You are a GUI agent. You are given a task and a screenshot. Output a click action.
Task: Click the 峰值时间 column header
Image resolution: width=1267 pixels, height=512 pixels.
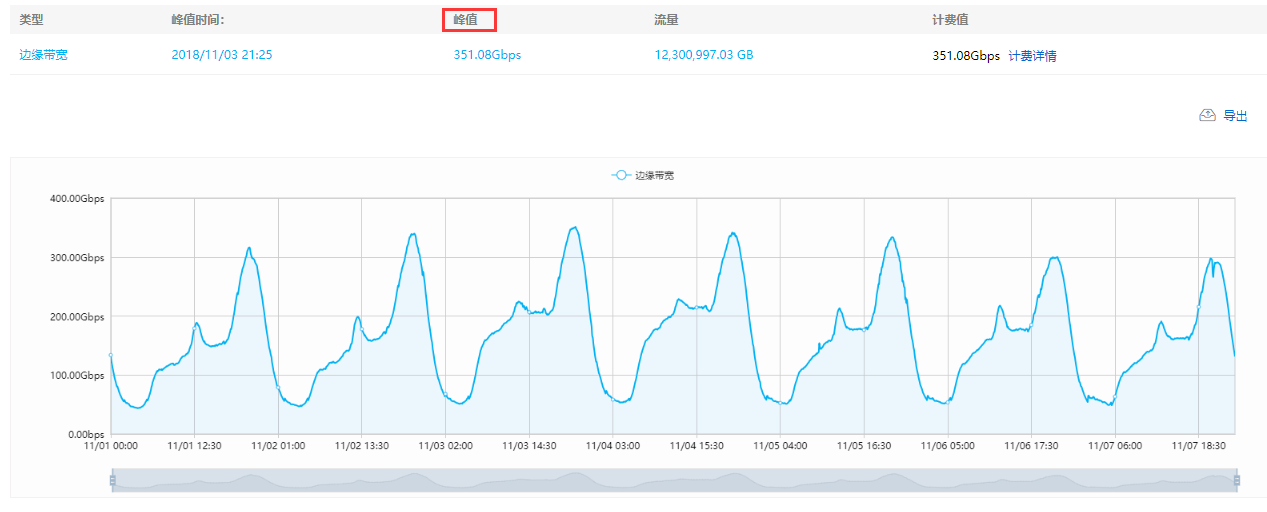[x=196, y=20]
